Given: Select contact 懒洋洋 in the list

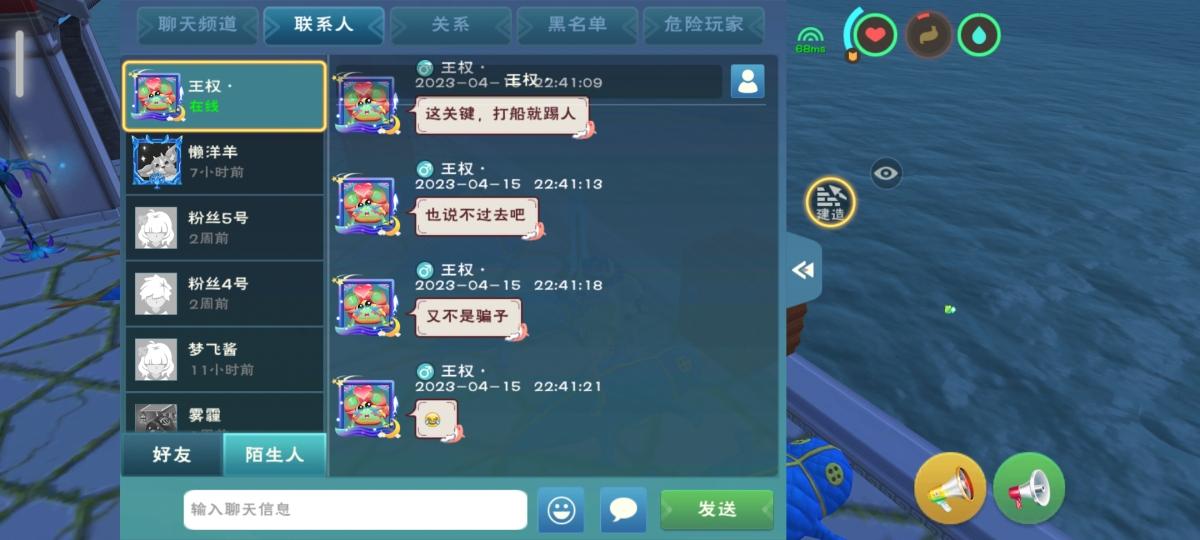Looking at the screenshot, I should click(x=224, y=162).
